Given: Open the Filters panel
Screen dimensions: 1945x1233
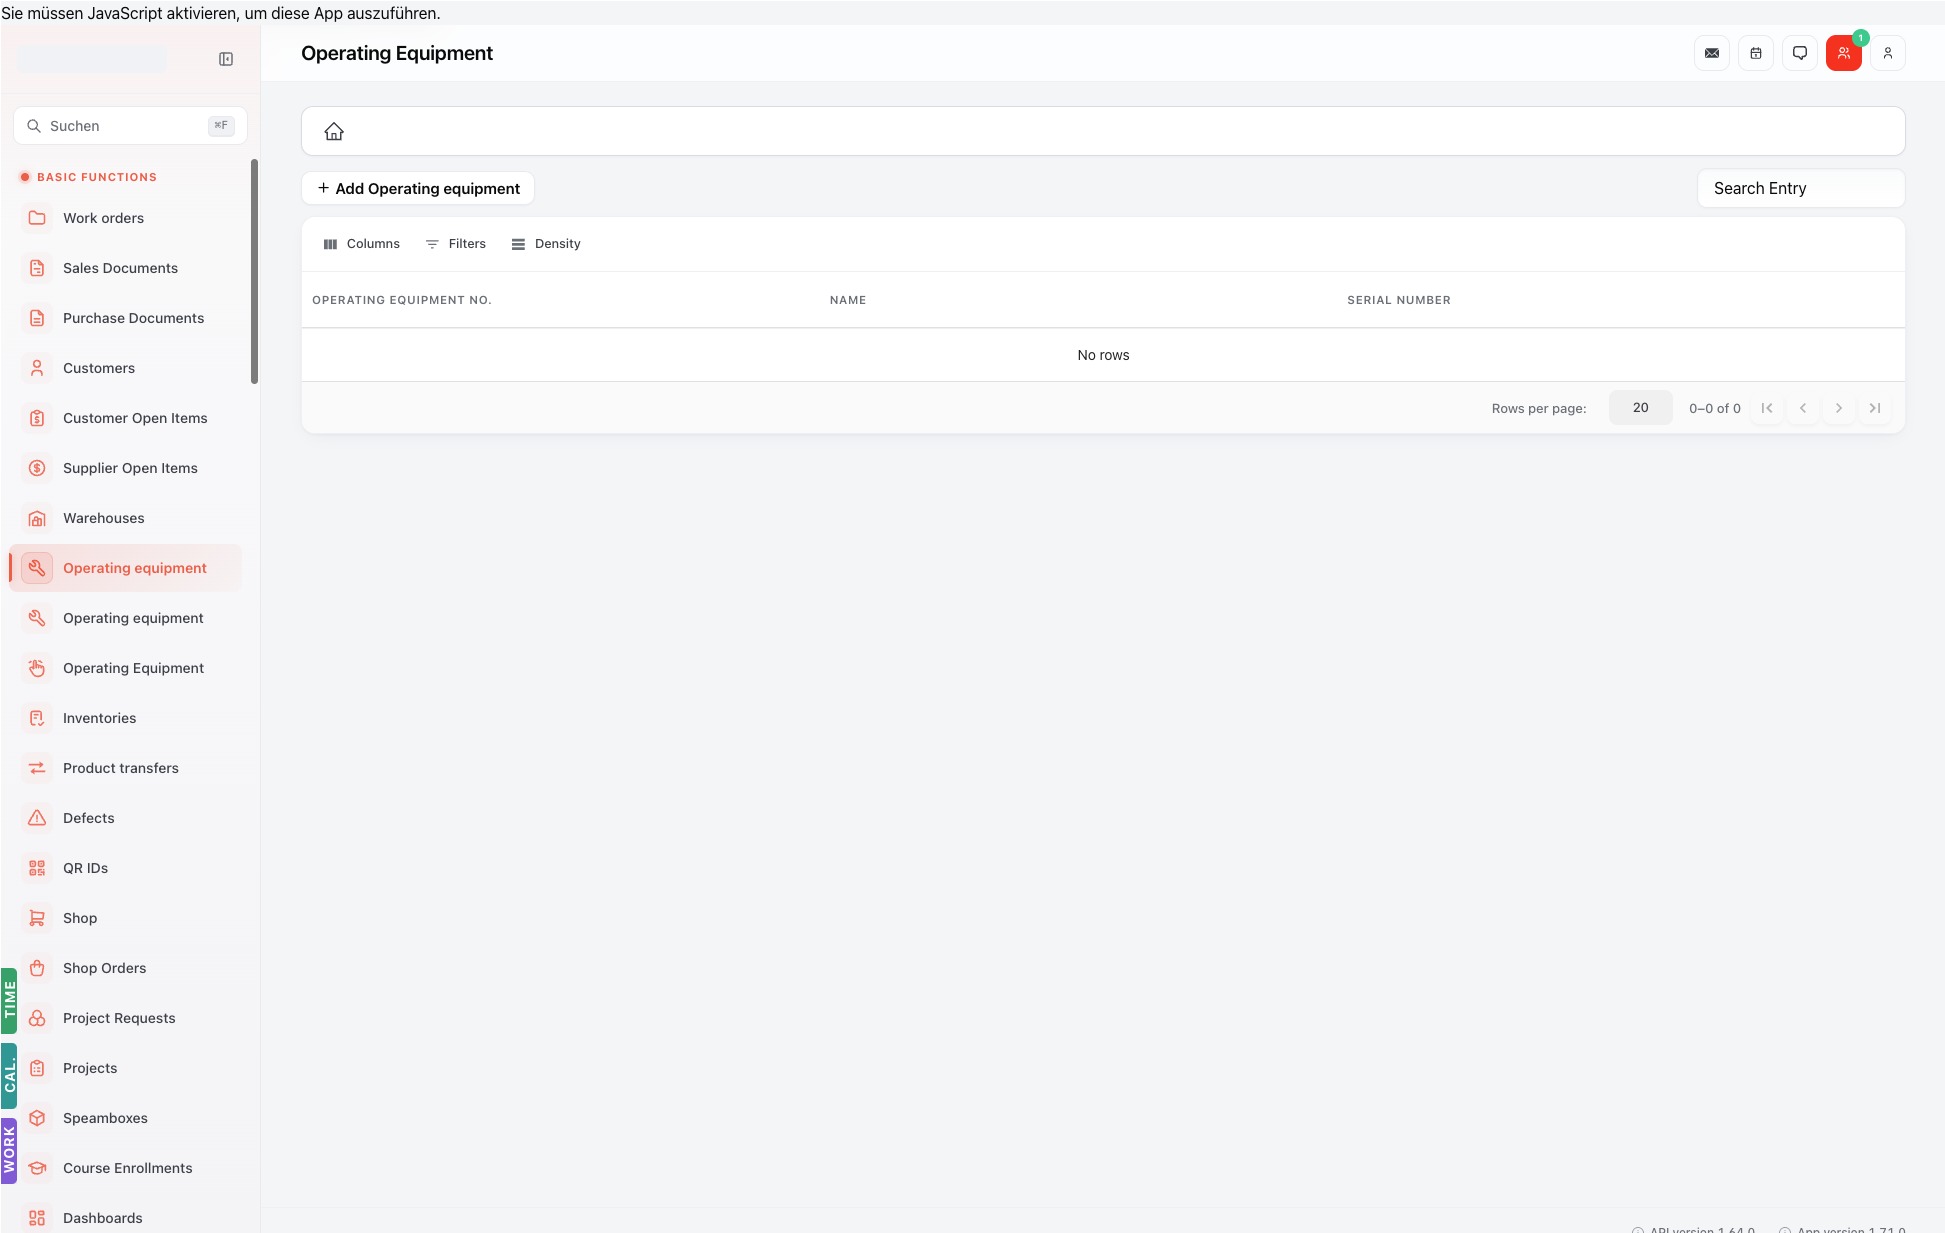Looking at the screenshot, I should tap(456, 244).
